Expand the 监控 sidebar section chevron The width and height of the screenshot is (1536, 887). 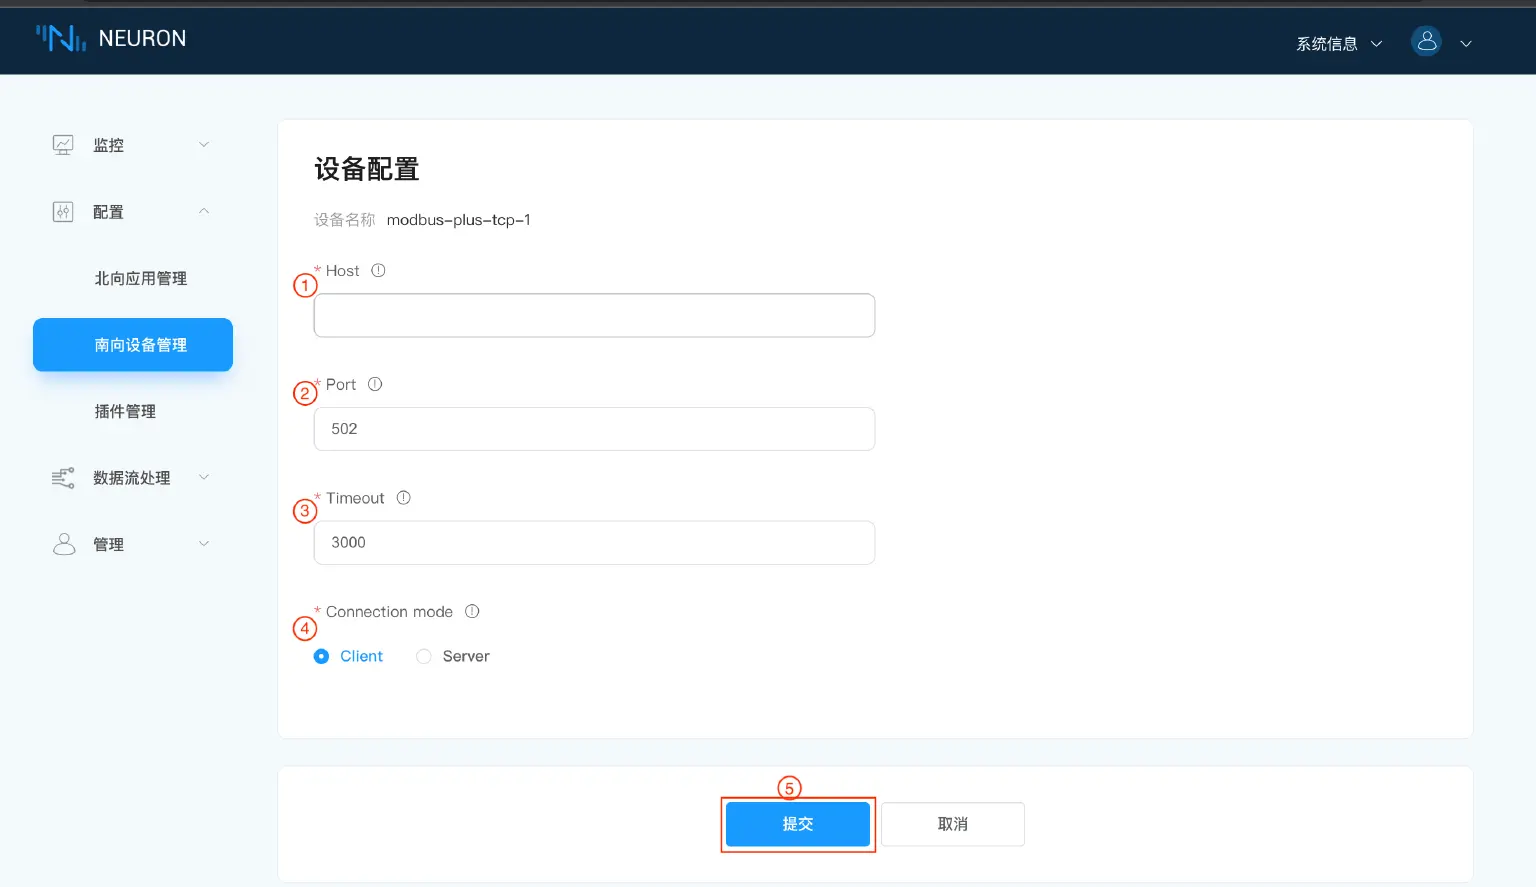point(204,145)
